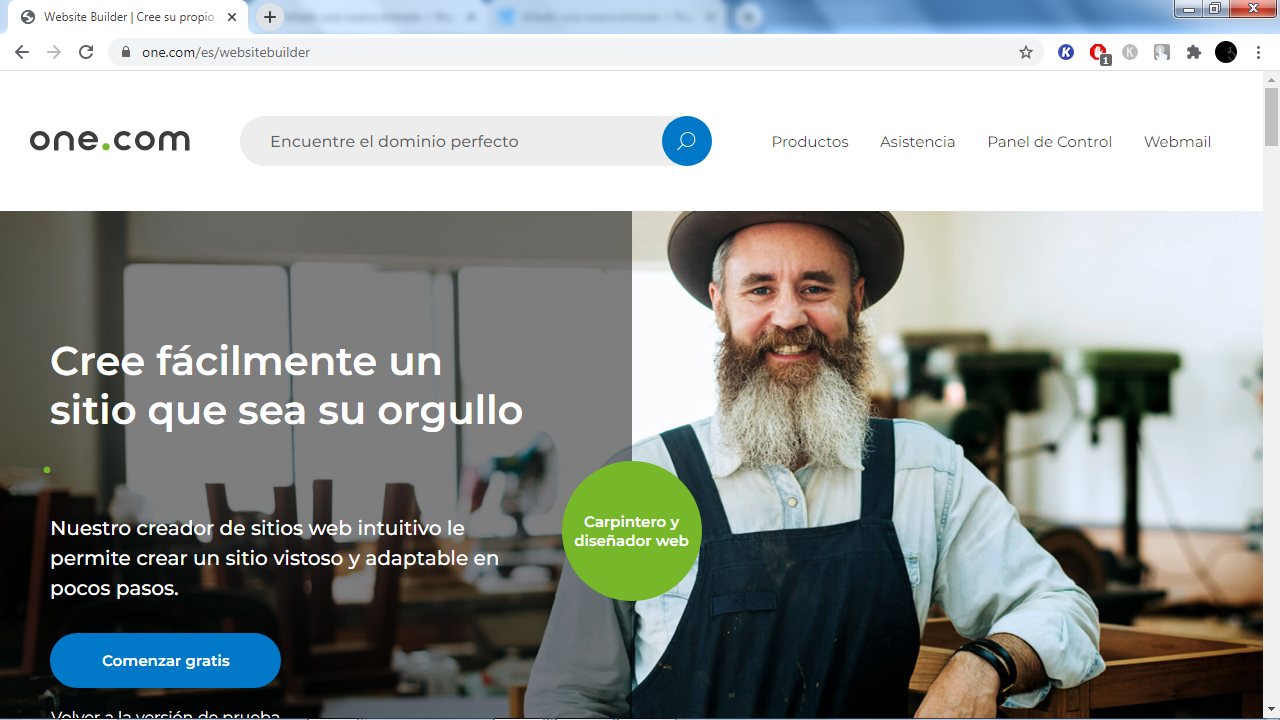Image resolution: width=1280 pixels, height=720 pixels.
Task: Open the Chrome Extensions puzzle icon
Action: click(1193, 52)
